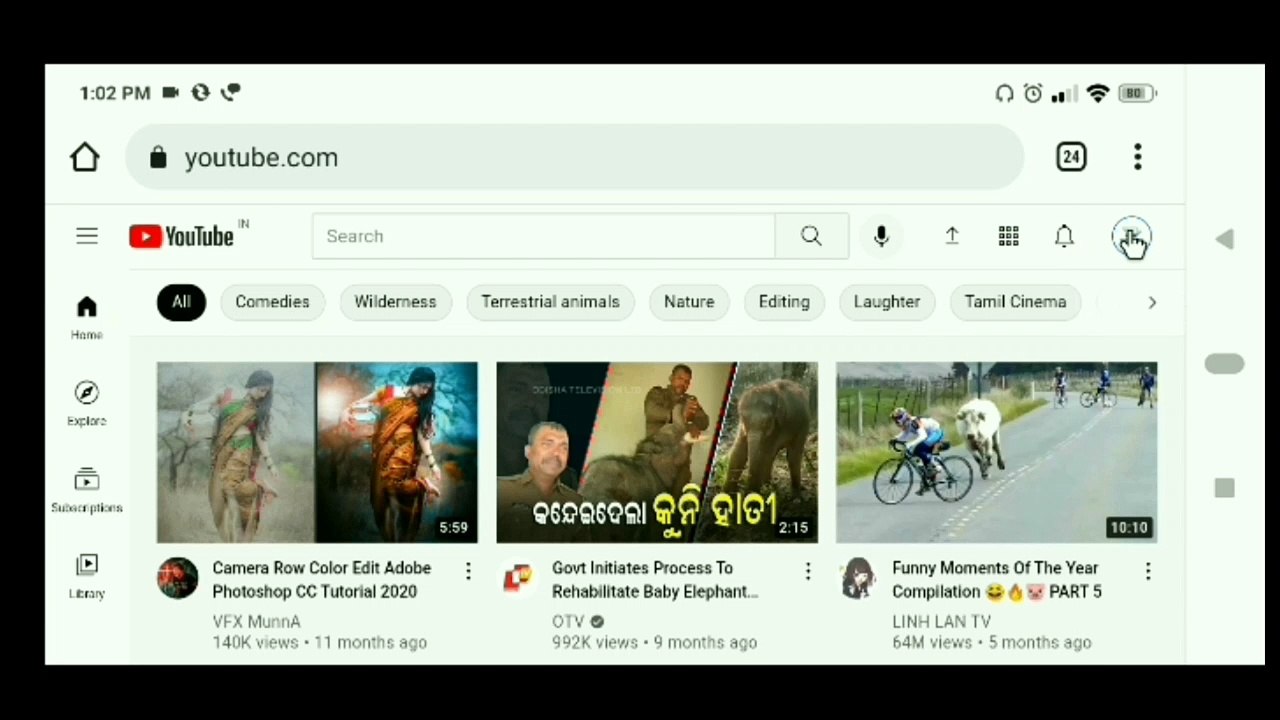Open the YouTube apps grid icon
Image resolution: width=1280 pixels, height=720 pixels.
[1008, 236]
